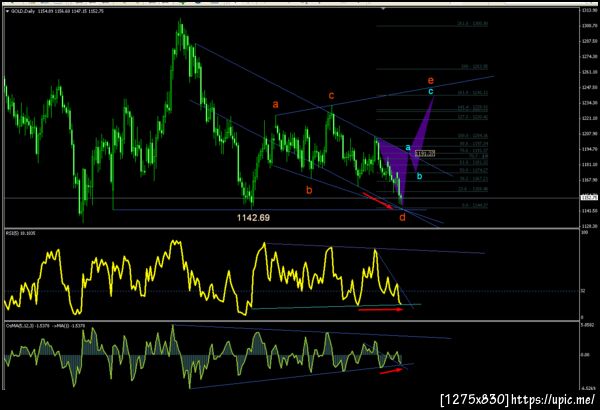600x410 pixels.
Task: Click the 1167.90 value on price axis
Action: click(x=589, y=180)
